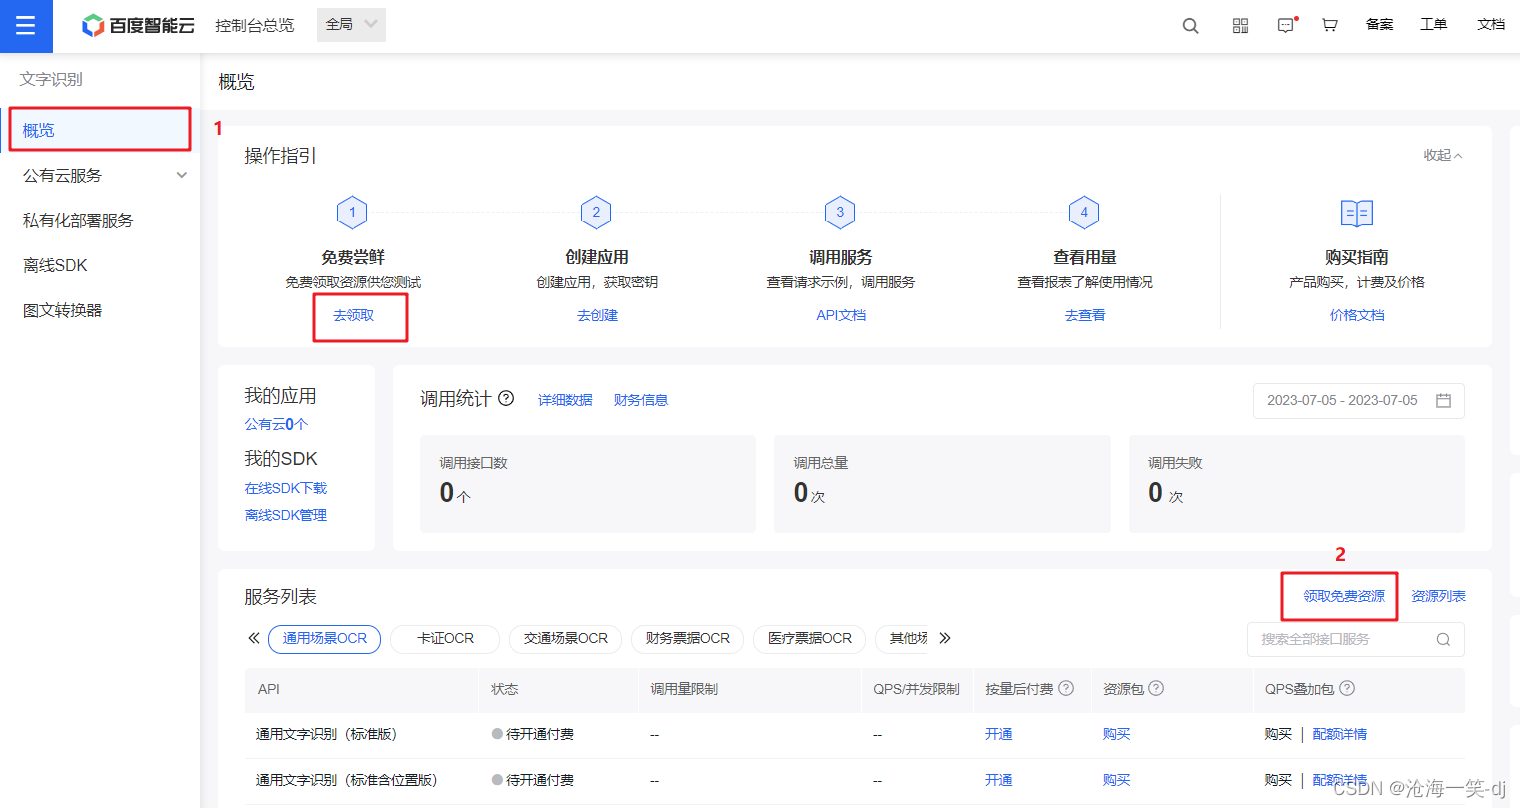Click the 去领取 link
This screenshot has width=1520, height=808.
click(353, 315)
